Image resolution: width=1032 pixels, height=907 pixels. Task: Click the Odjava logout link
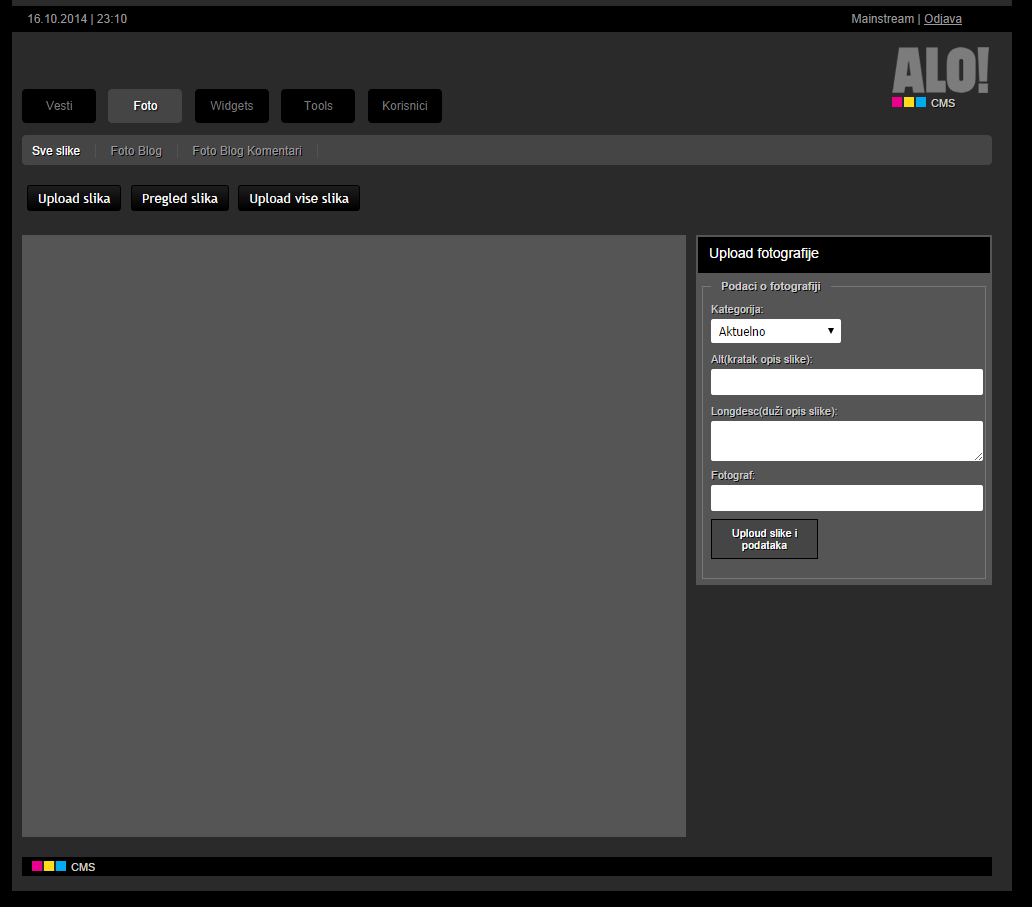[x=942, y=19]
